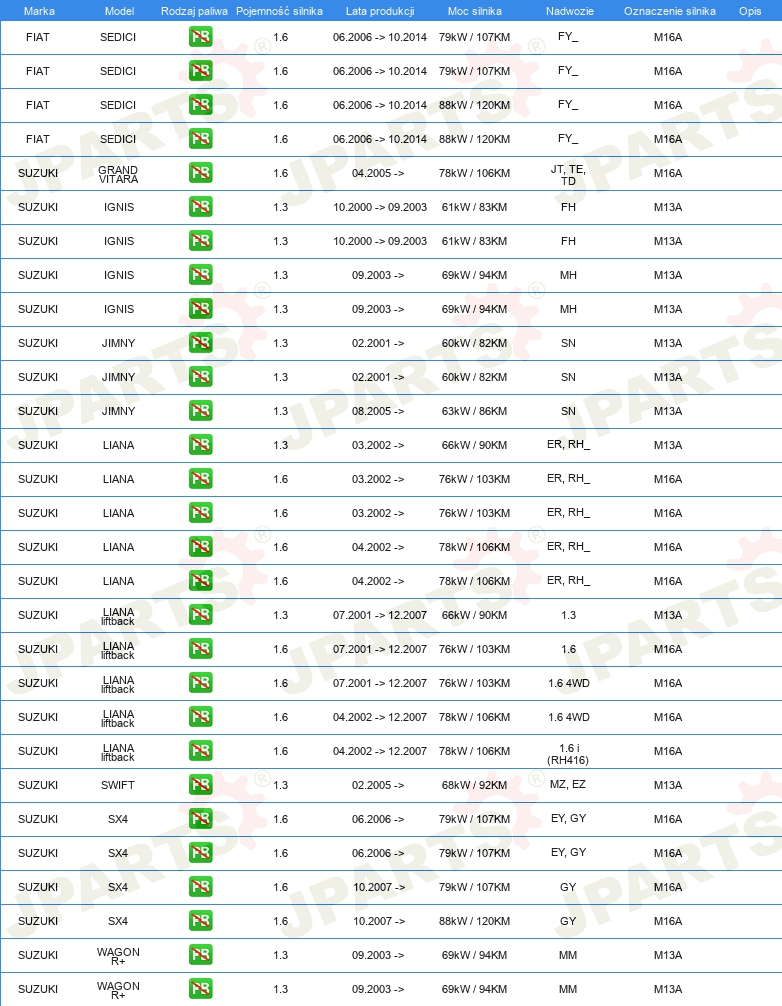Click the M13A engine code in the SWIFT row
The width and height of the screenshot is (782, 1006).
[668, 785]
